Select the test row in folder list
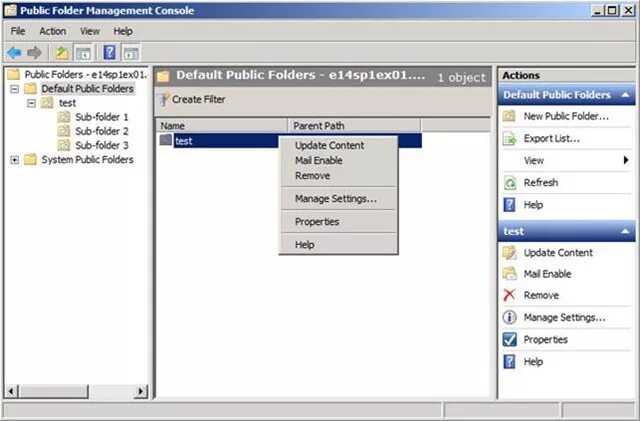 pyautogui.click(x=290, y=140)
